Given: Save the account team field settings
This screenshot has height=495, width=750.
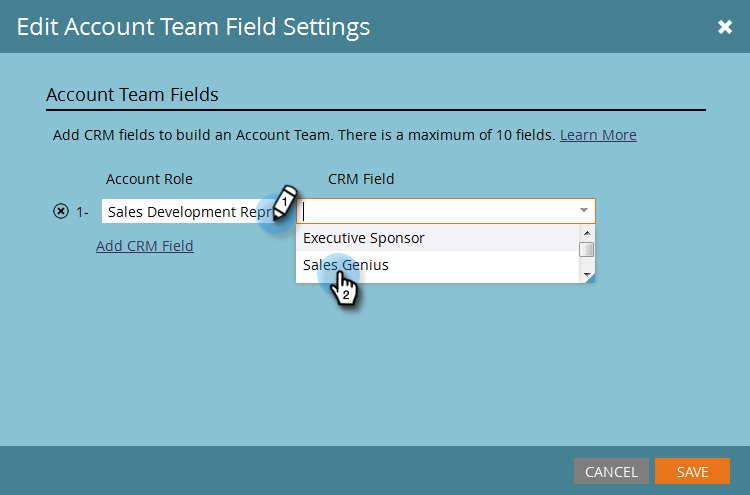Looking at the screenshot, I should point(692,471).
